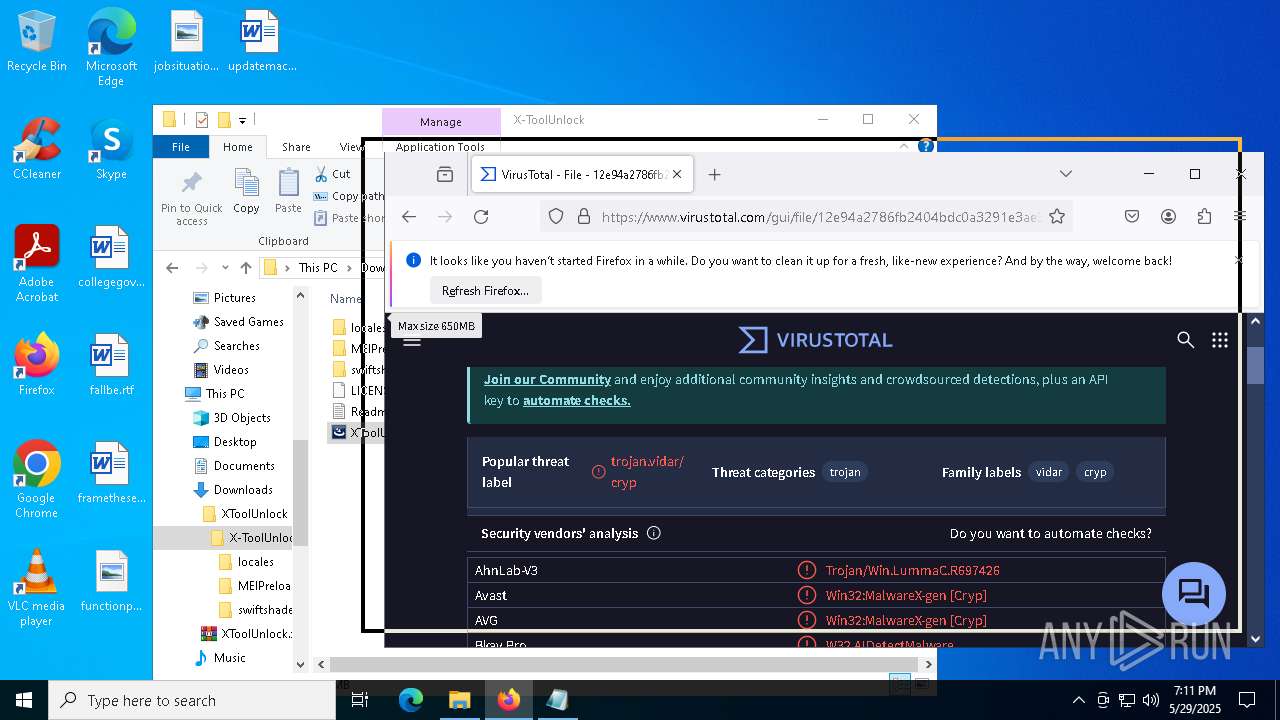1280x720 pixels.
Task: Click the cryp family label
Action: [1095, 472]
